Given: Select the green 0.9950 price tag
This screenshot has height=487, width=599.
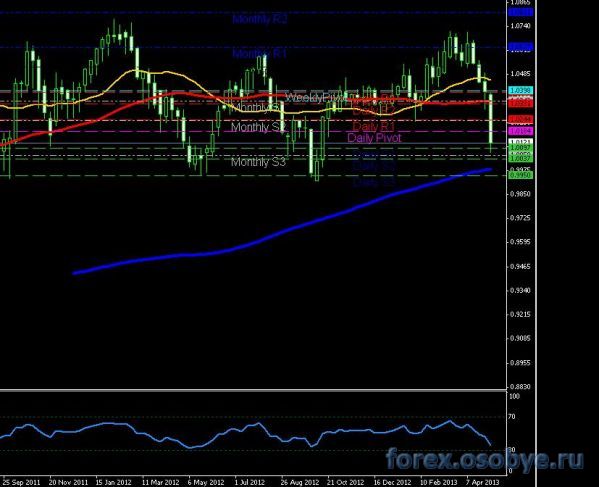Looking at the screenshot, I should [520, 175].
